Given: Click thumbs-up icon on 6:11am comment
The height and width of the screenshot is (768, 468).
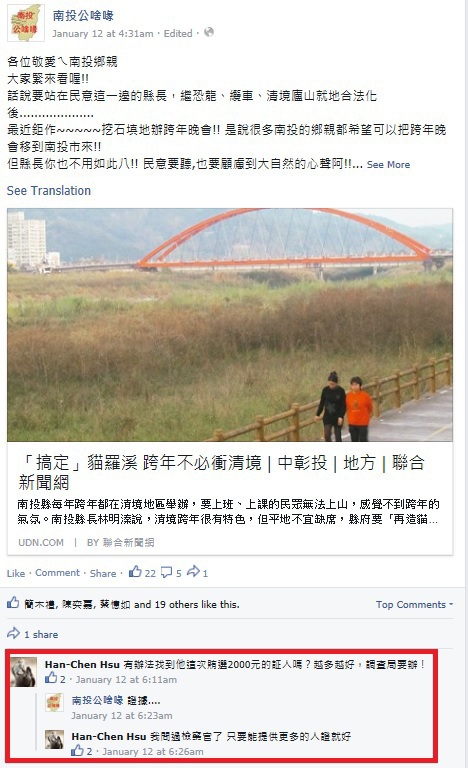Looking at the screenshot, I should click(51, 678).
